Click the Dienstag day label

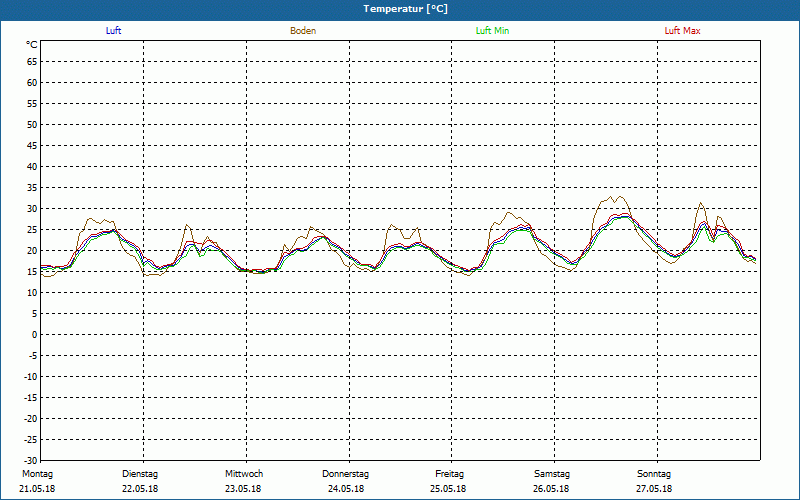pyautogui.click(x=140, y=474)
